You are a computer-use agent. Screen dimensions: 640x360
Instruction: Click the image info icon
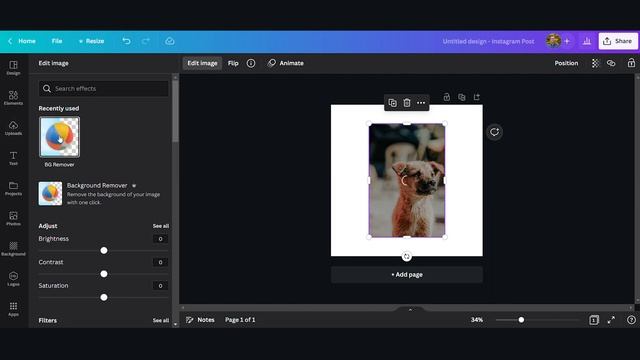[251, 63]
